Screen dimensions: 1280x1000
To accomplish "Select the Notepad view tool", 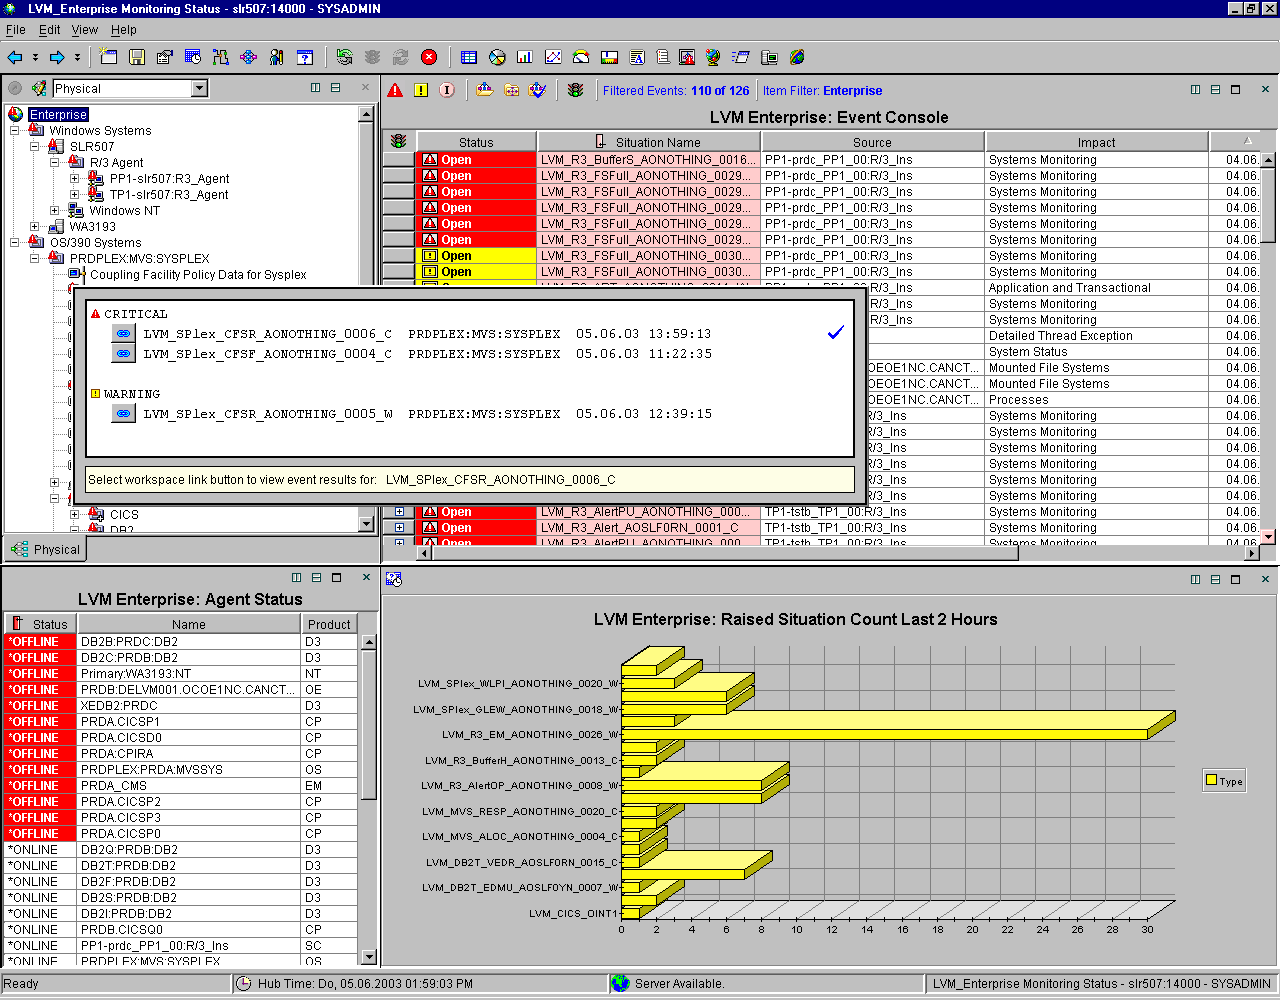I will point(637,57).
